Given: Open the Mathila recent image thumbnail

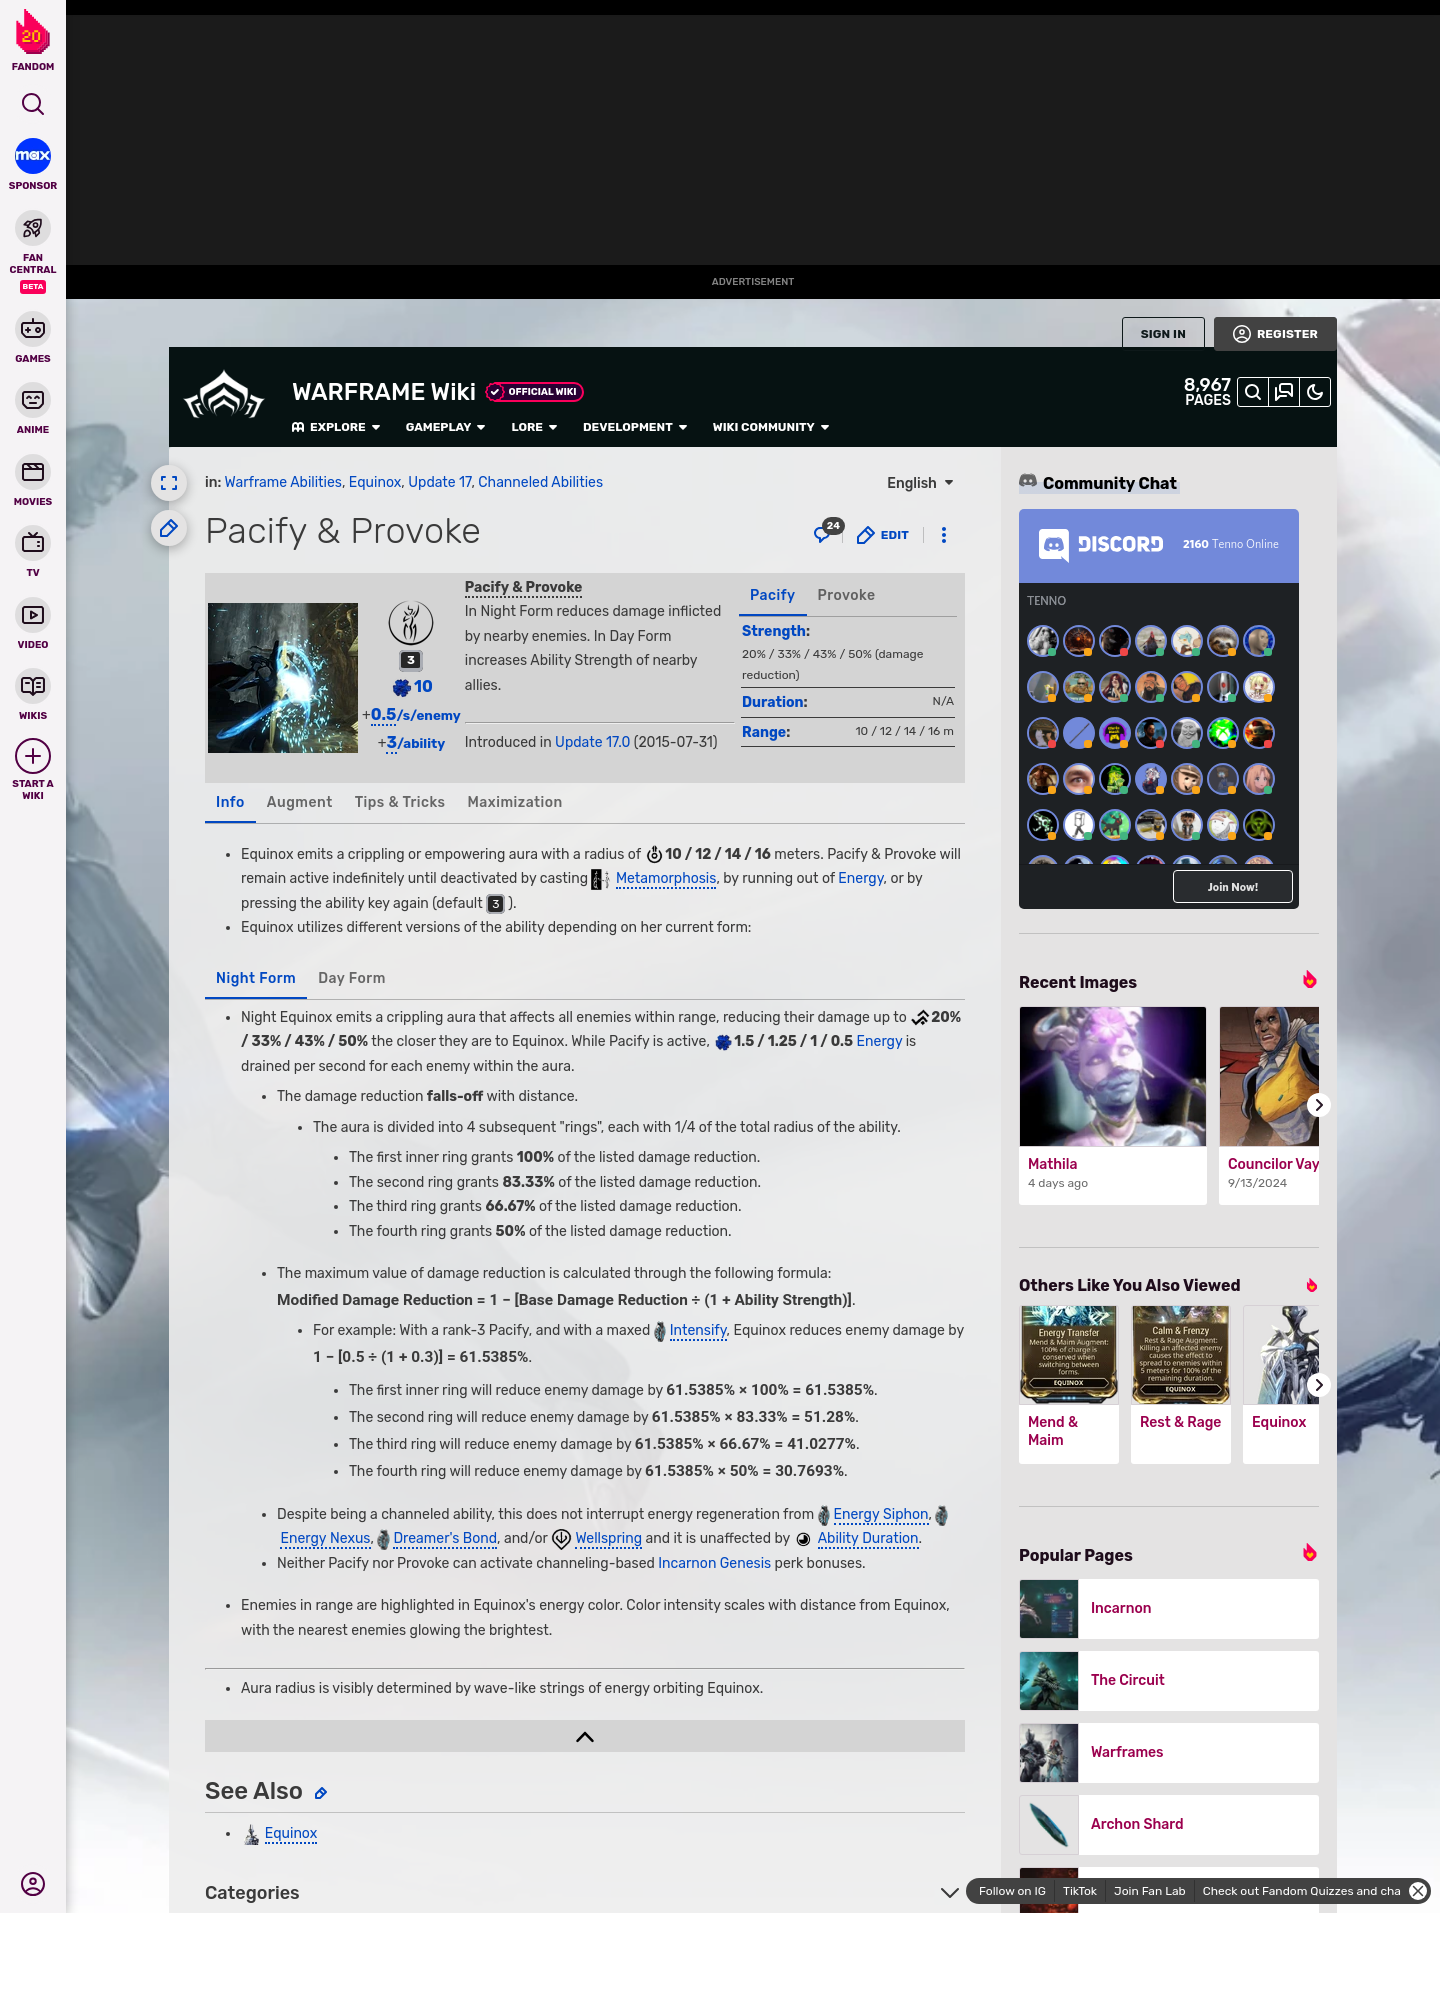Looking at the screenshot, I should point(1113,1076).
